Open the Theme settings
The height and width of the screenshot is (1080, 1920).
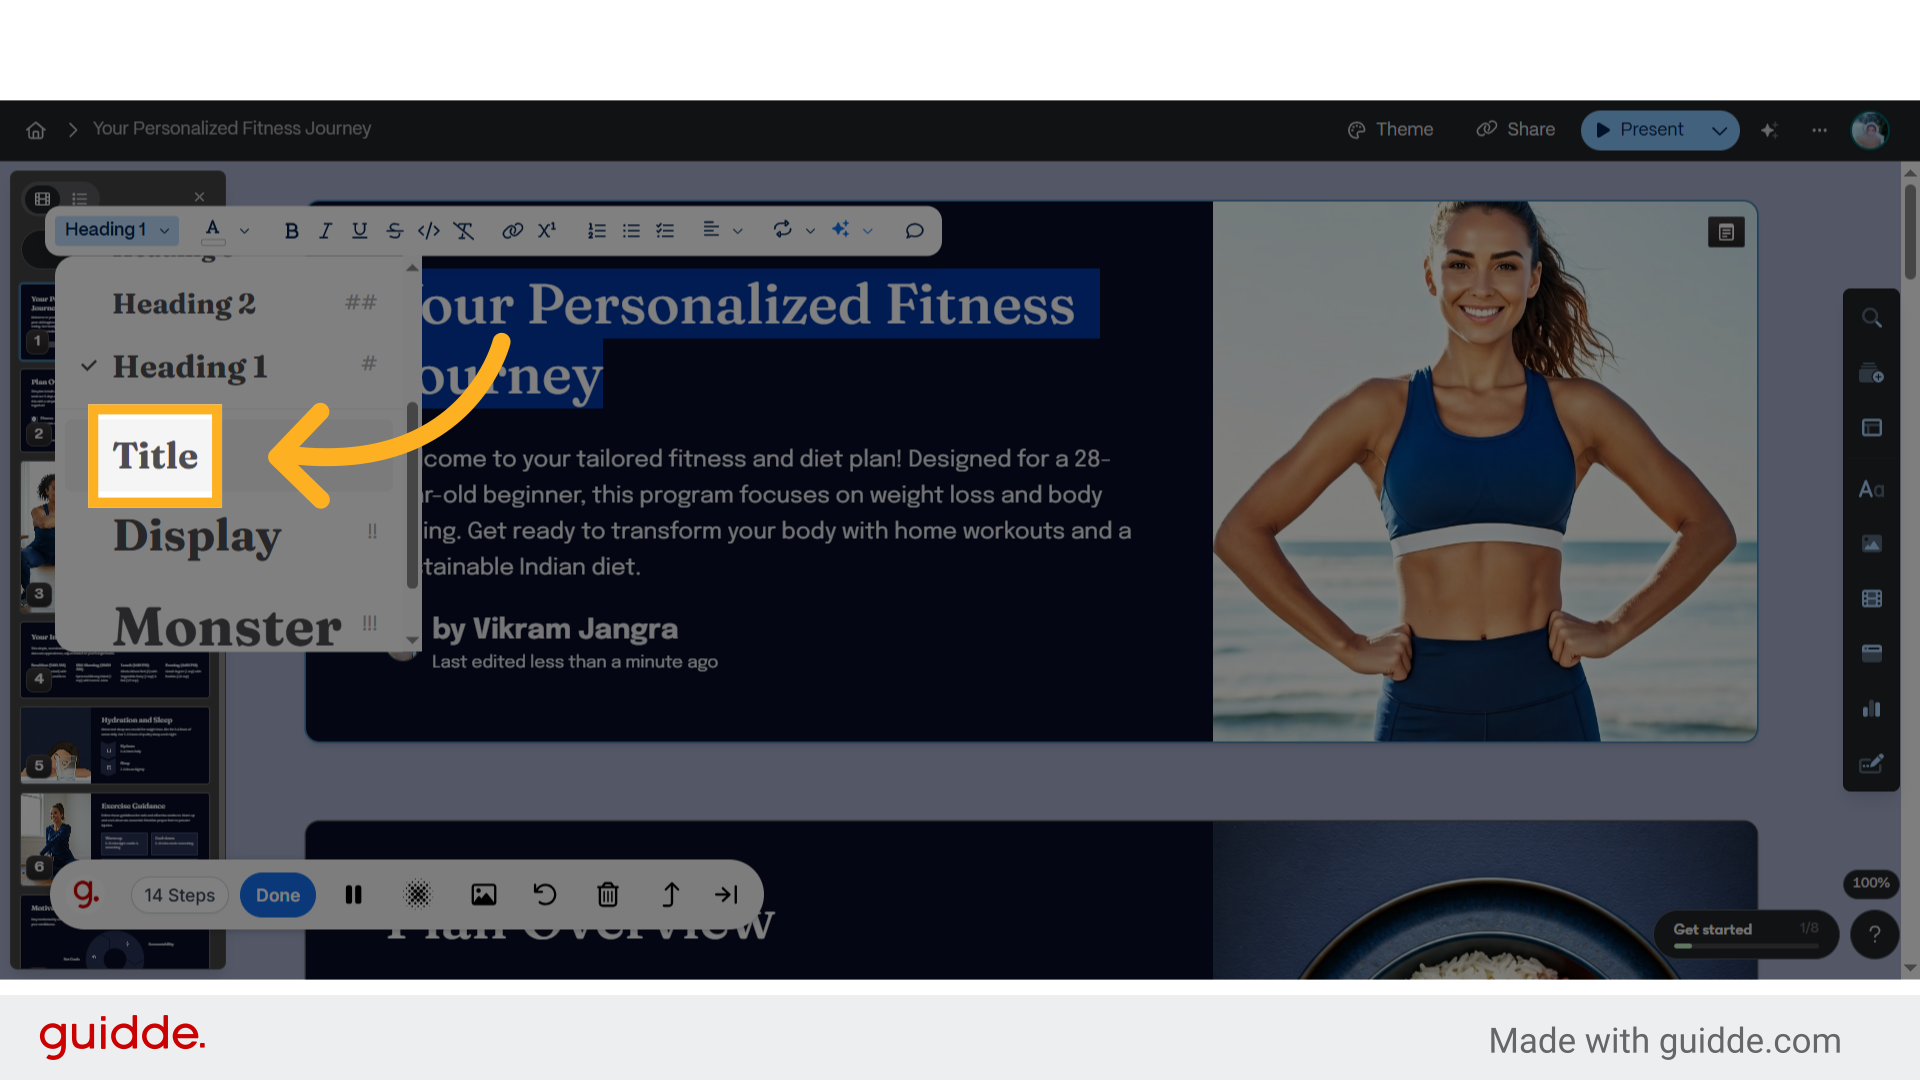1390,130
